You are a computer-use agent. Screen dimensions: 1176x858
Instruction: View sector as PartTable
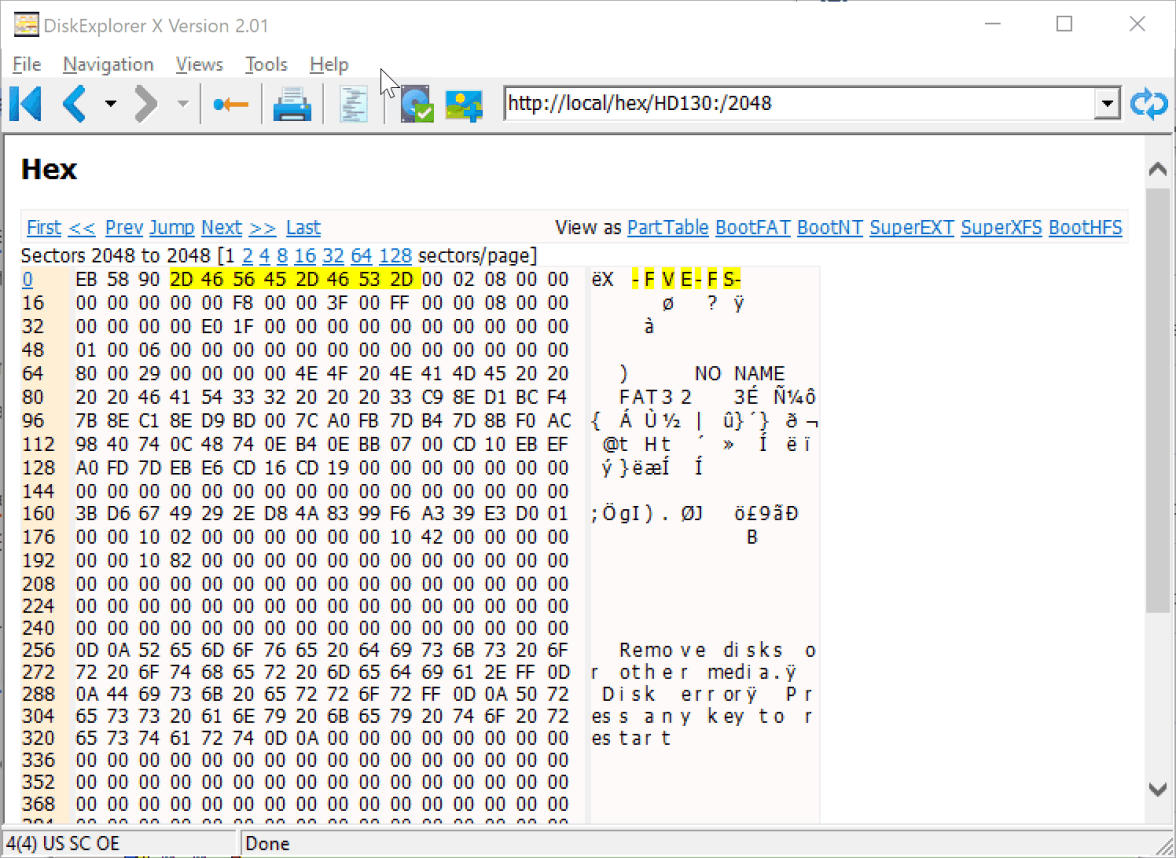coord(667,227)
